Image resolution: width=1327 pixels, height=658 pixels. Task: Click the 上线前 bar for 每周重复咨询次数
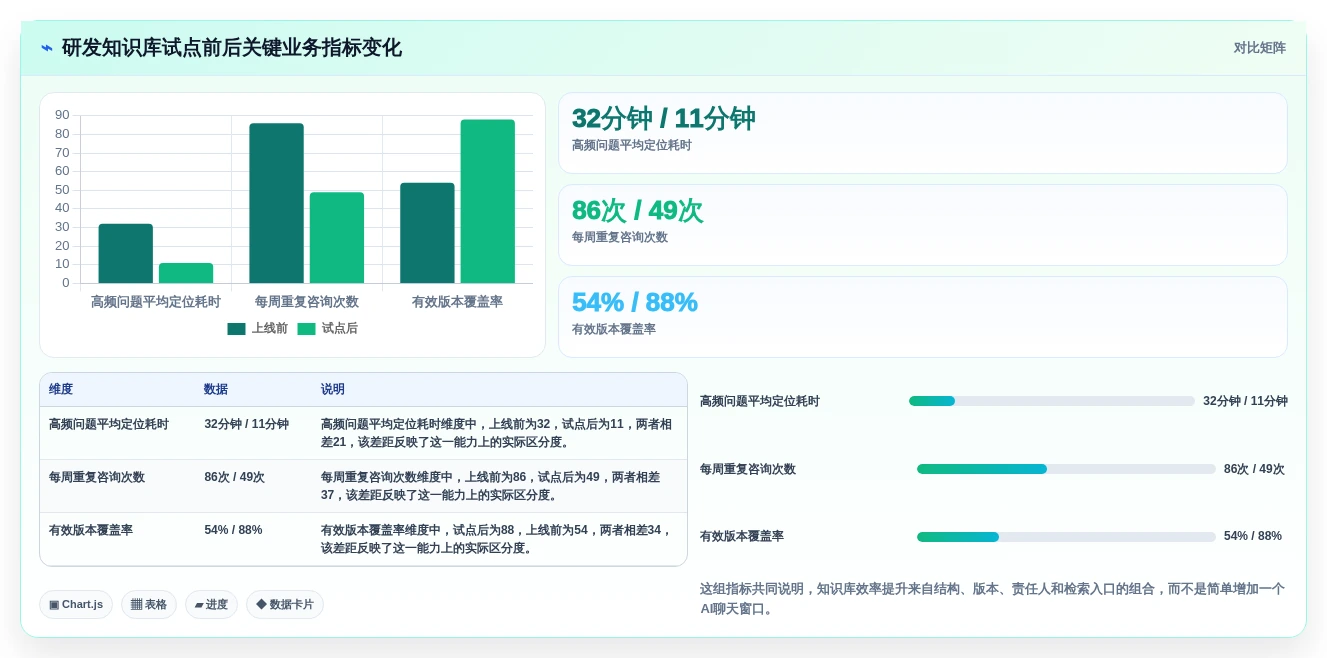pos(277,203)
